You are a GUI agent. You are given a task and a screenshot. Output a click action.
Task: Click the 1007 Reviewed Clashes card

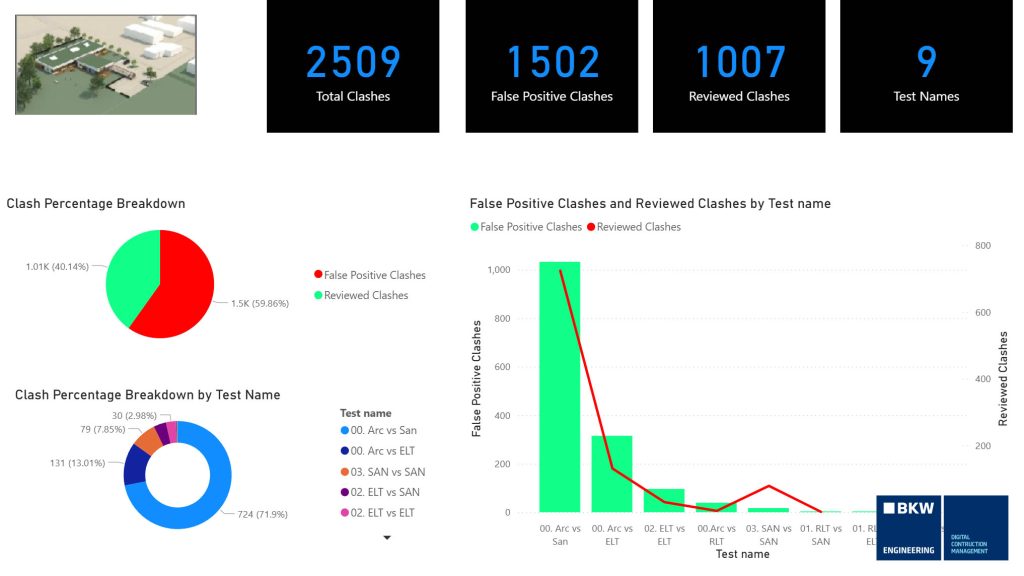739,66
